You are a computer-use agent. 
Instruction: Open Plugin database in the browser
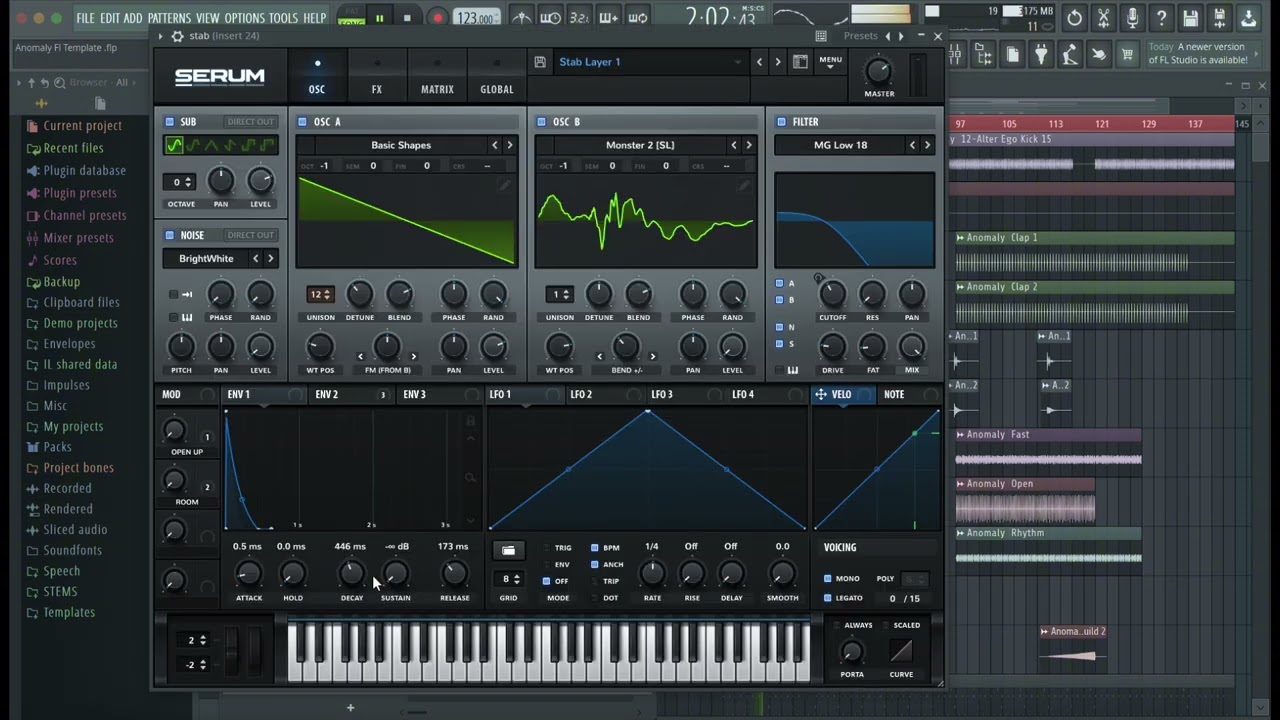pyautogui.click(x=84, y=171)
